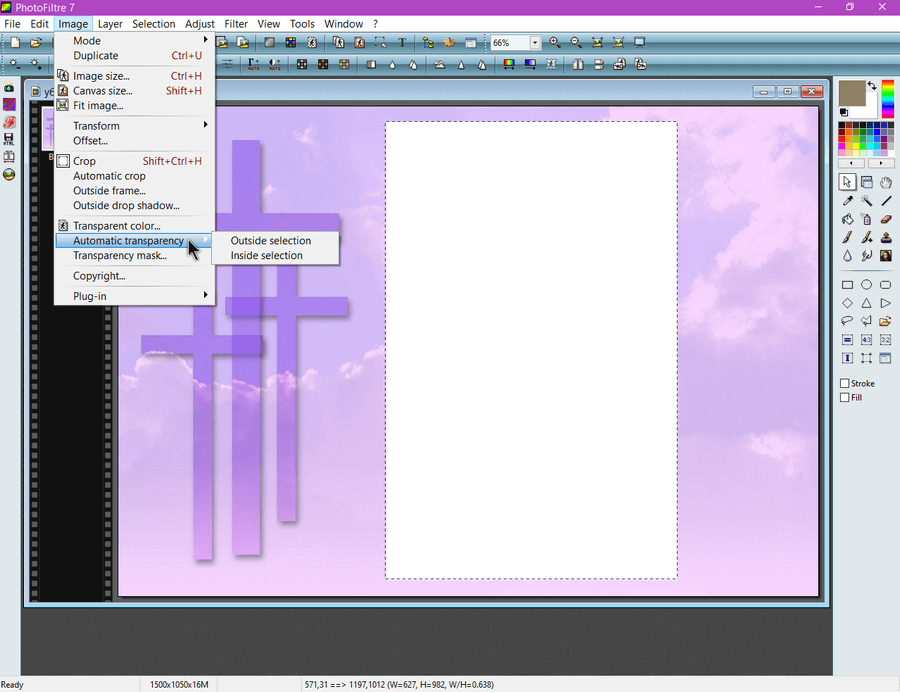
Task: Pick from the rainbow color spectrum bar
Action: (x=888, y=99)
